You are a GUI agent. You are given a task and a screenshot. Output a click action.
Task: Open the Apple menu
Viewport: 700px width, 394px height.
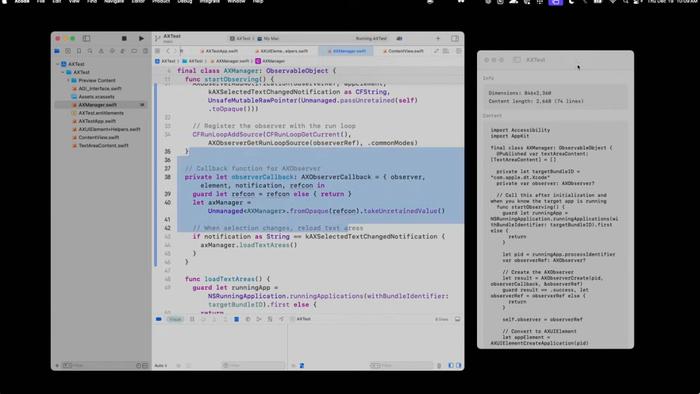click(x=4, y=2)
